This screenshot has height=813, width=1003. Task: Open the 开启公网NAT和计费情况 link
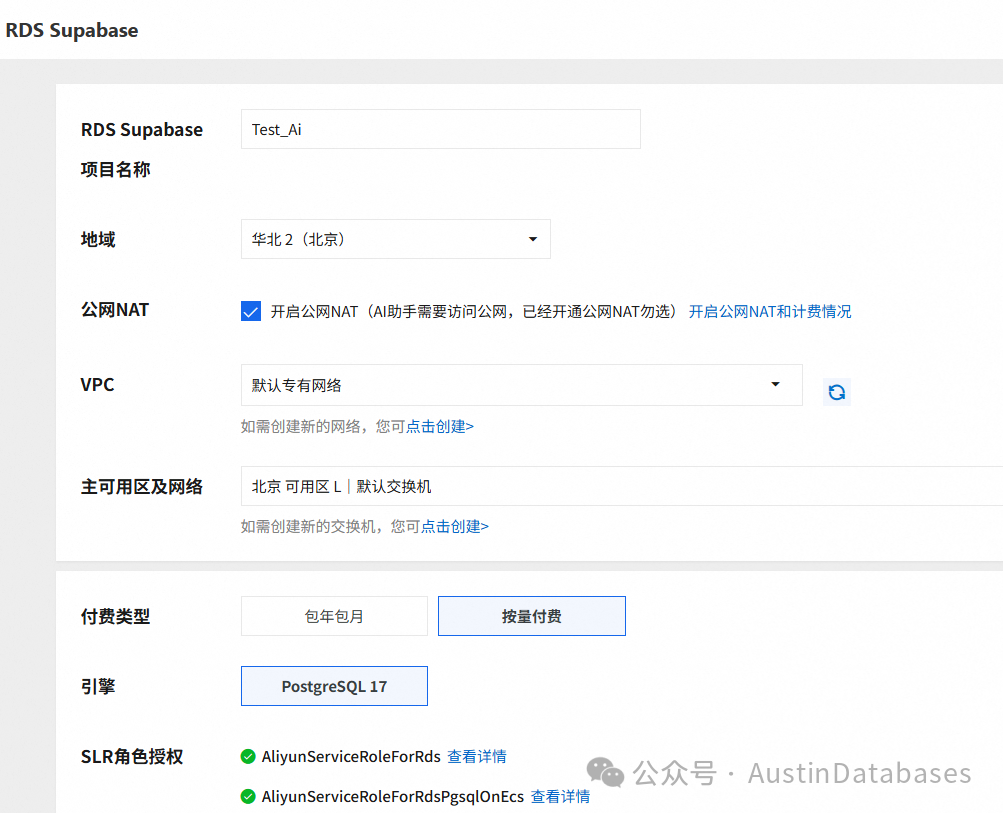[770, 312]
